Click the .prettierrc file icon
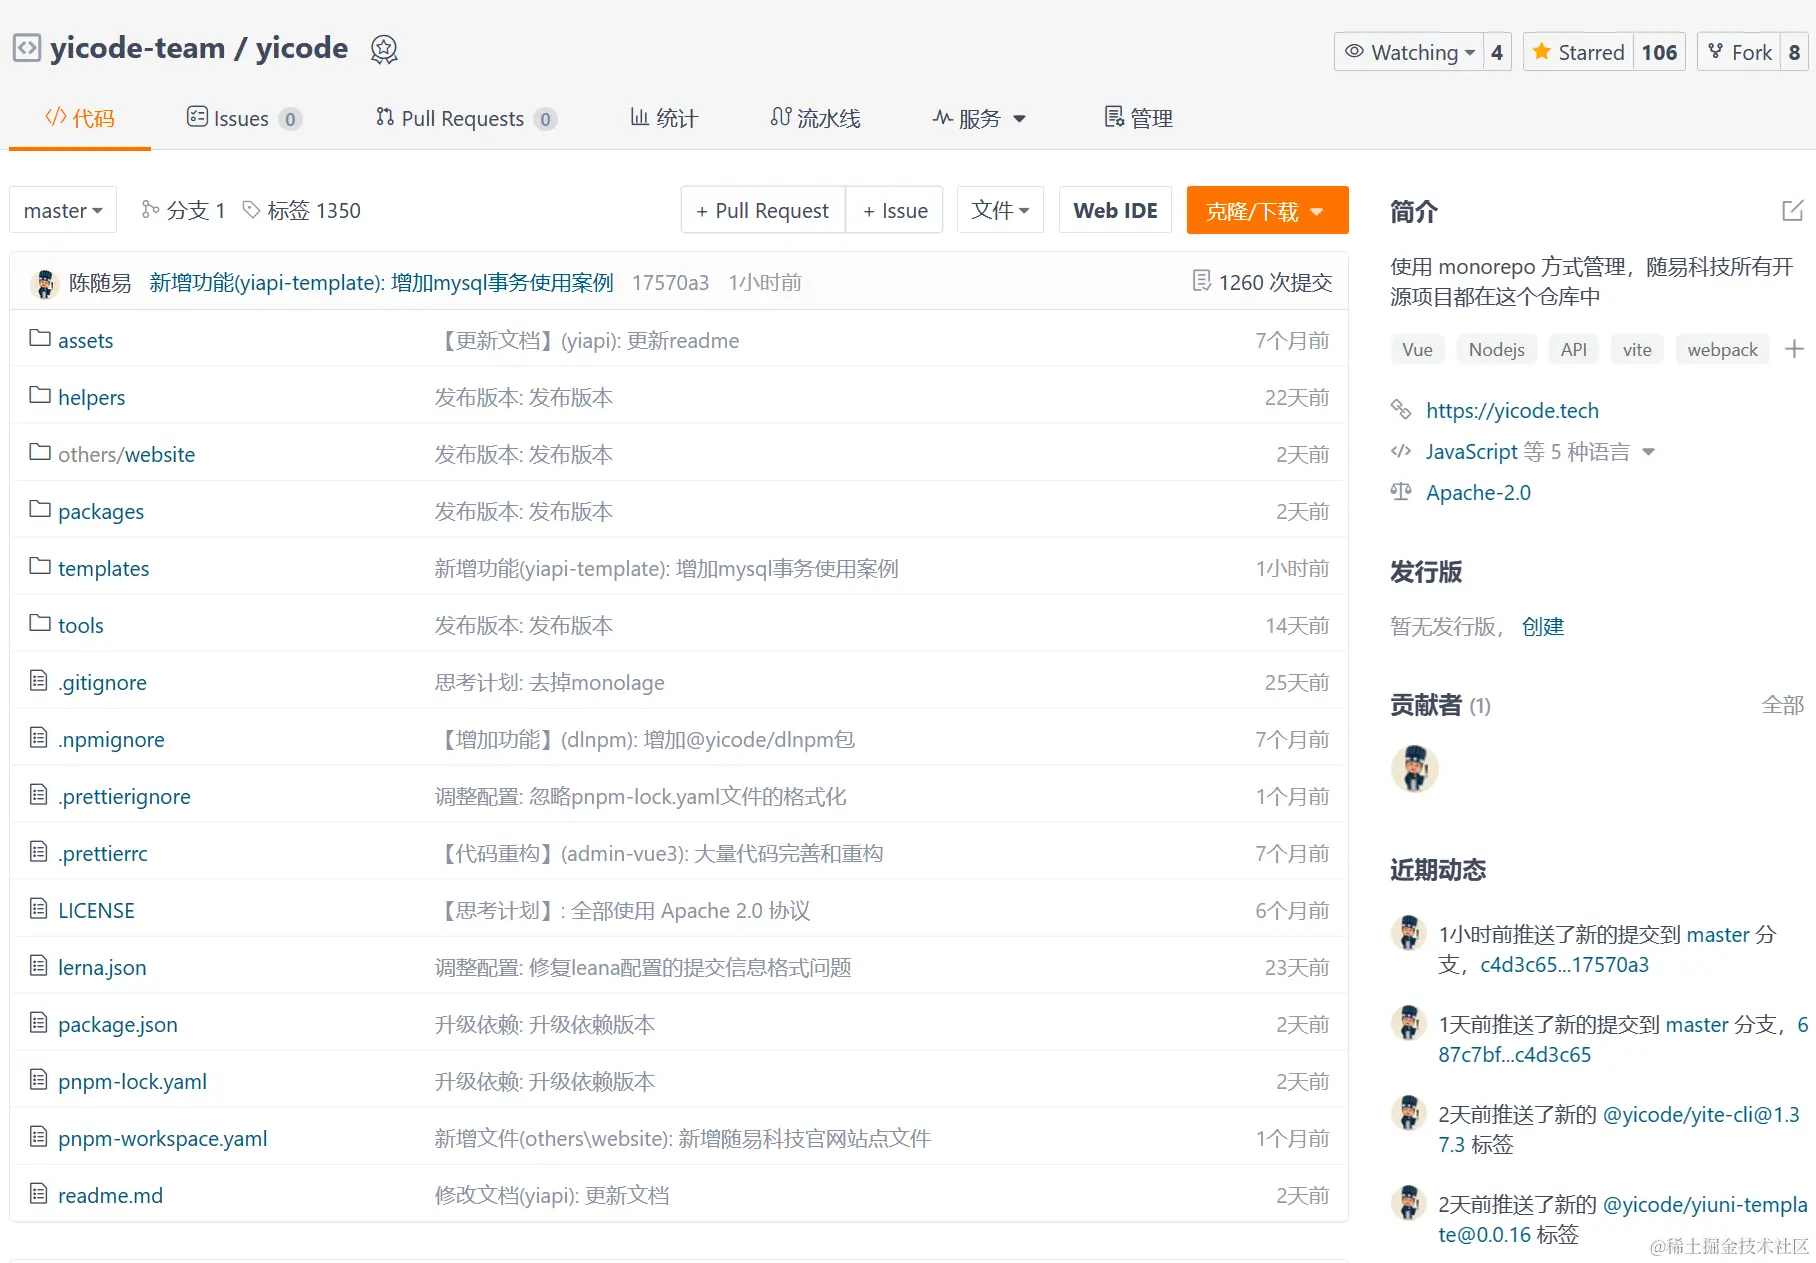Viewport: 1816px width, 1263px height. [39, 852]
